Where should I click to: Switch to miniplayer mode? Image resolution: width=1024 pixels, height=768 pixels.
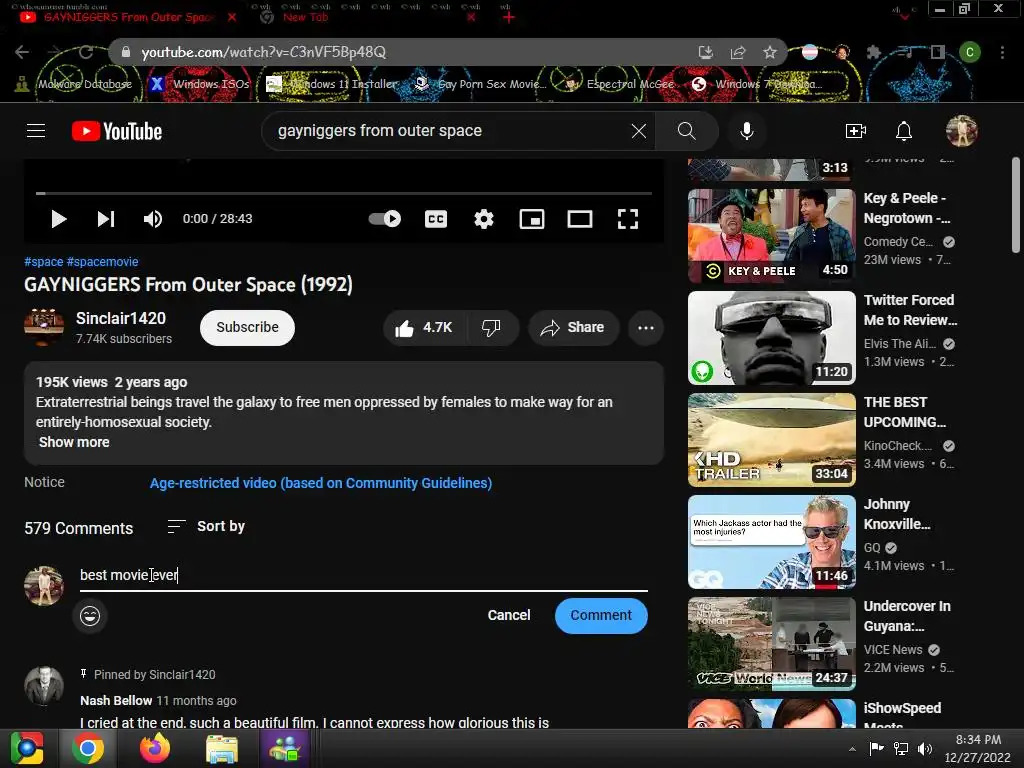[532, 219]
